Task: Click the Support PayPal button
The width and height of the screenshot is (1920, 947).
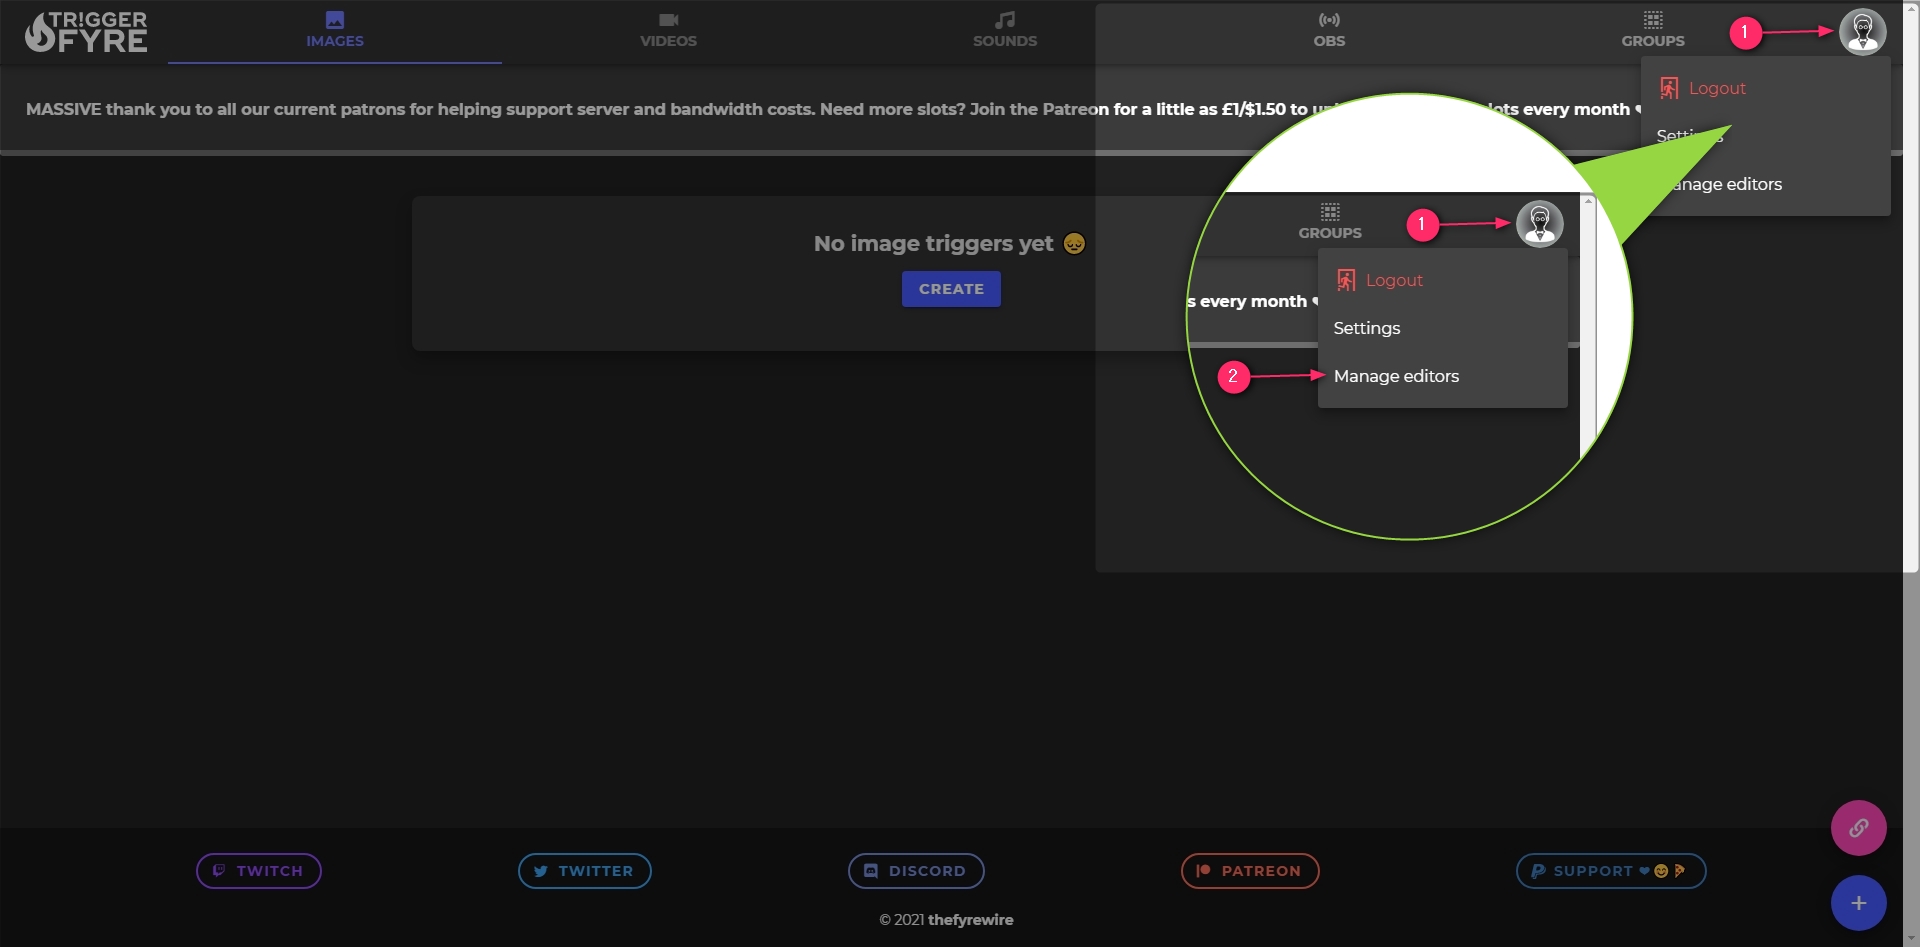Action: (x=1610, y=871)
